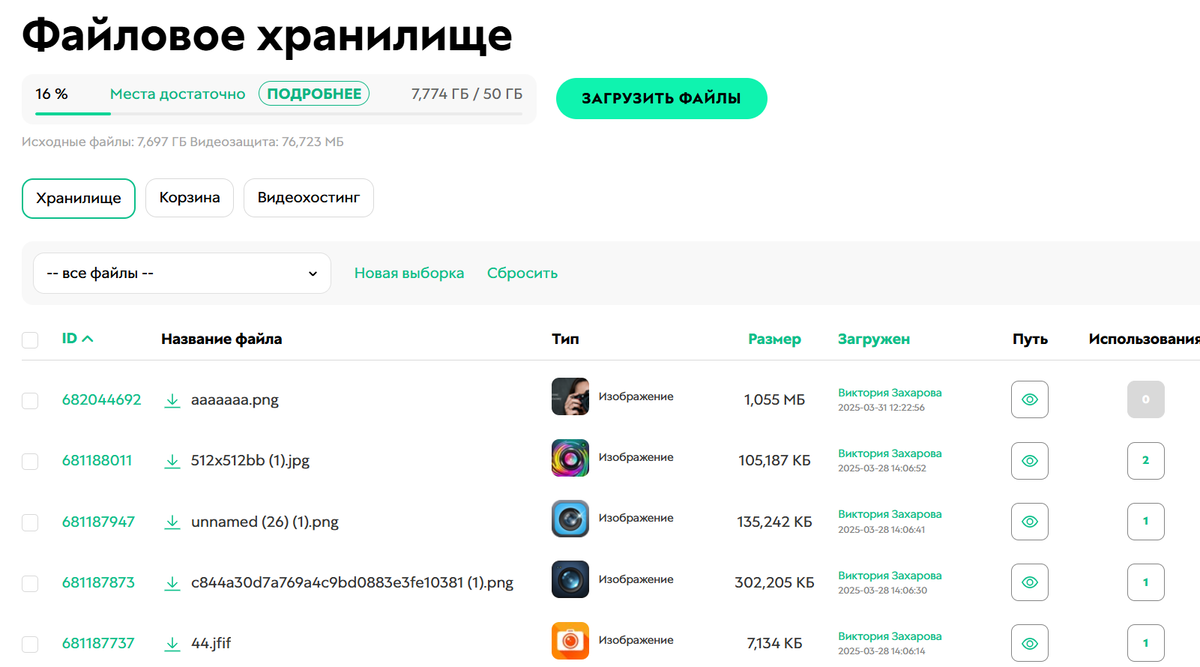The width and height of the screenshot is (1200, 667).
Task: Open thumbnail of aaaaaaa.png
Action: pyautogui.click(x=570, y=397)
